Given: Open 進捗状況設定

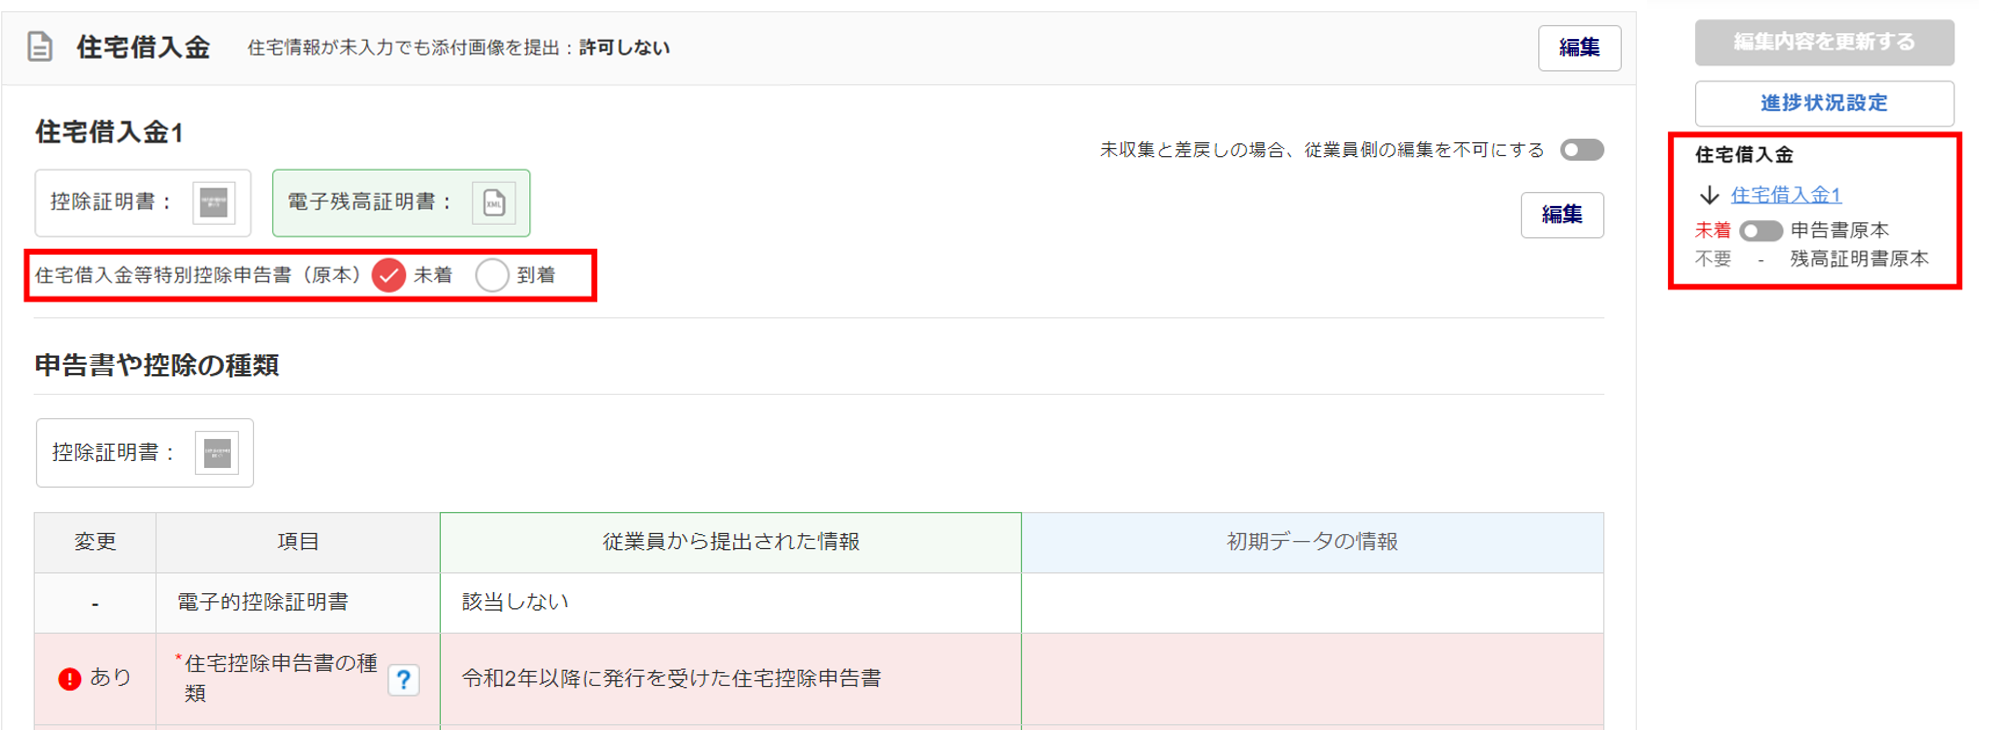Looking at the screenshot, I should [x=1824, y=103].
